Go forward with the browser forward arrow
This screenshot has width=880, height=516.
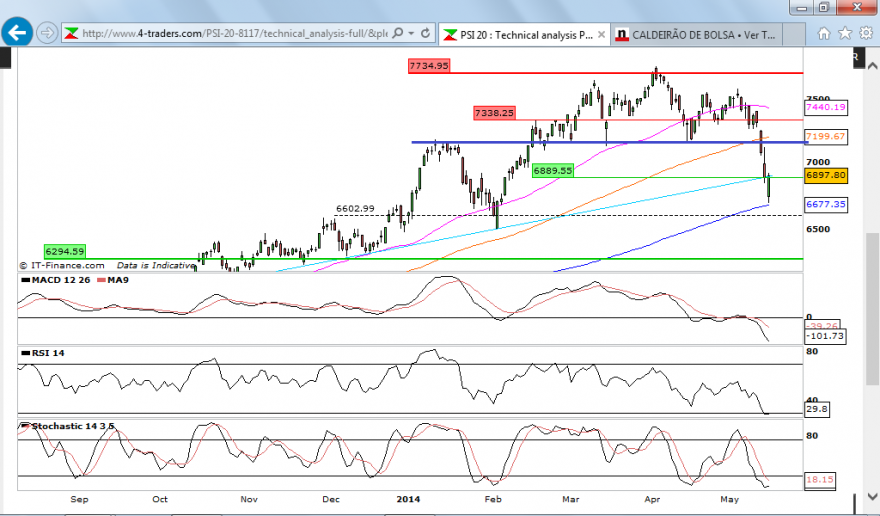[x=47, y=33]
